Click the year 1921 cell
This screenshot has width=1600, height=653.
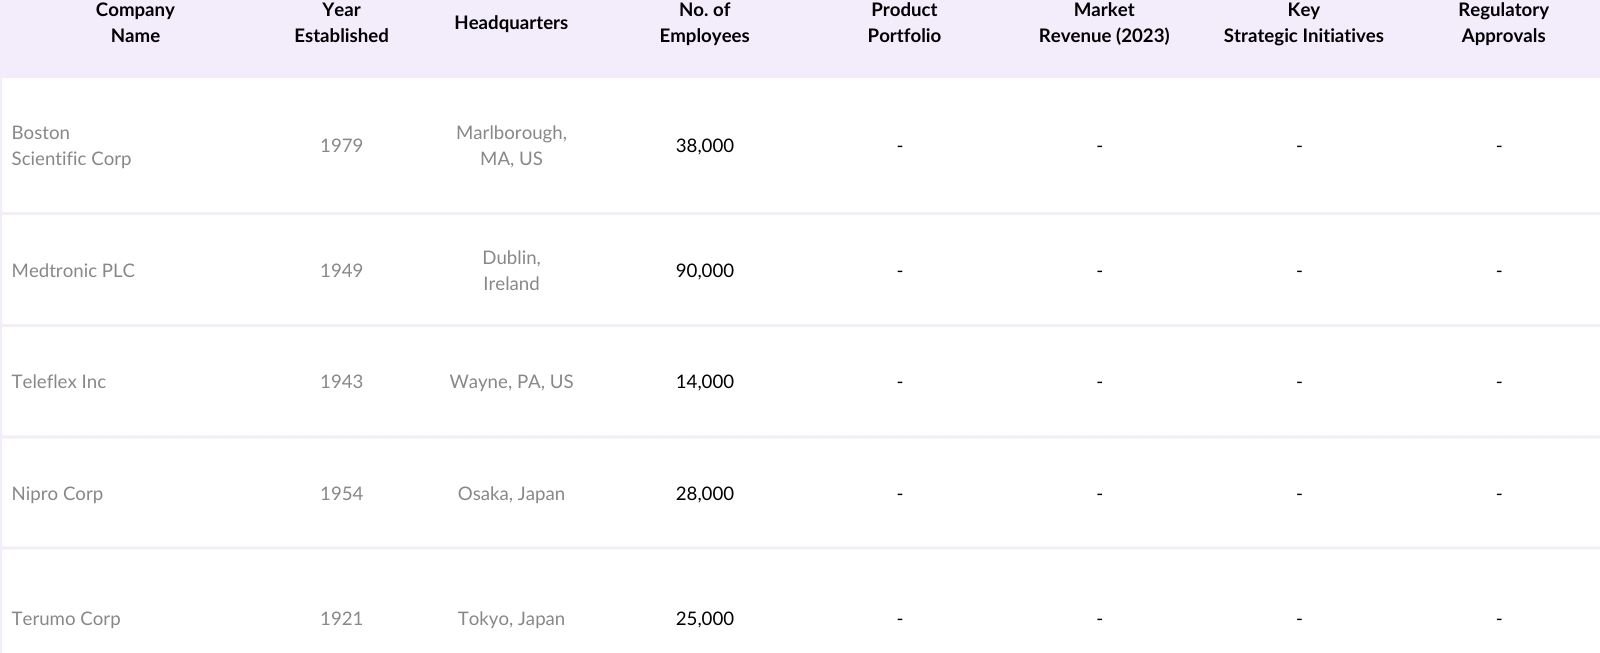[341, 618]
